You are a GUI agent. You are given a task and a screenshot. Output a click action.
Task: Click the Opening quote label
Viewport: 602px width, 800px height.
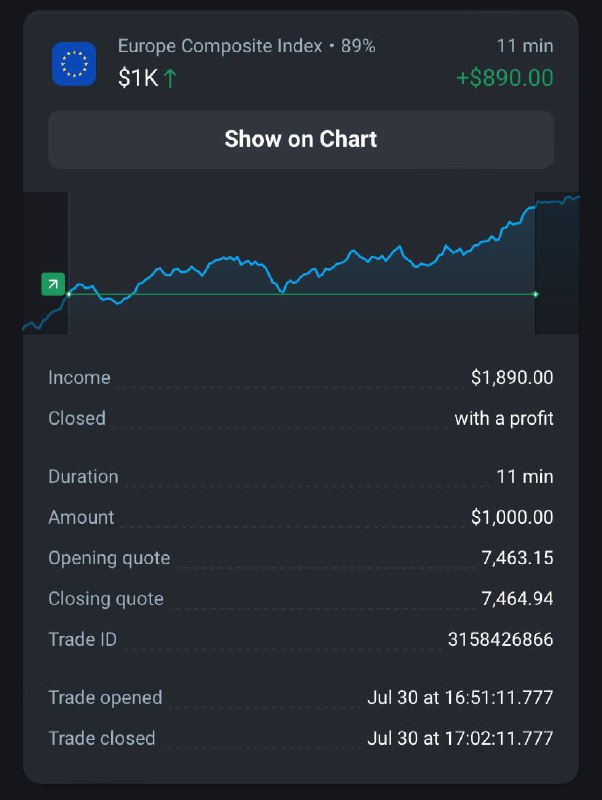click(x=109, y=558)
